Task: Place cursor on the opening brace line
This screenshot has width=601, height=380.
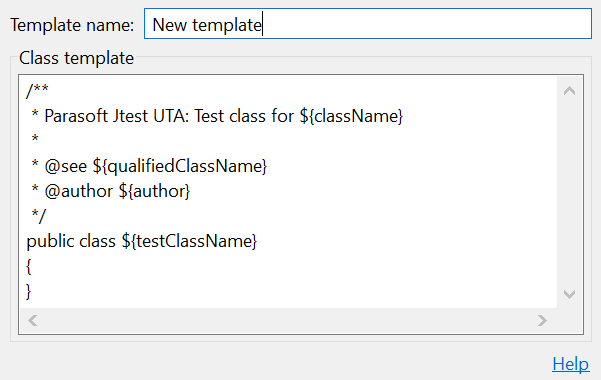Action: pyautogui.click(x=29, y=266)
